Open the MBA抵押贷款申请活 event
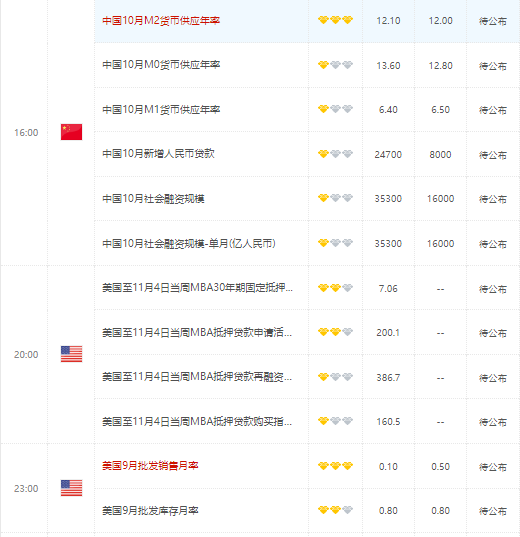The width and height of the screenshot is (520, 537). coord(197,332)
